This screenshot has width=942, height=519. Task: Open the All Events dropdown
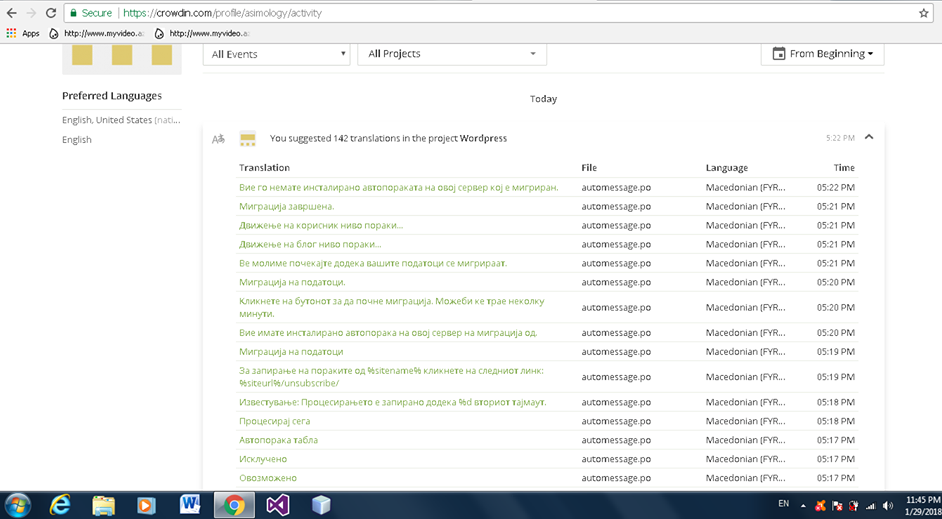[276, 54]
